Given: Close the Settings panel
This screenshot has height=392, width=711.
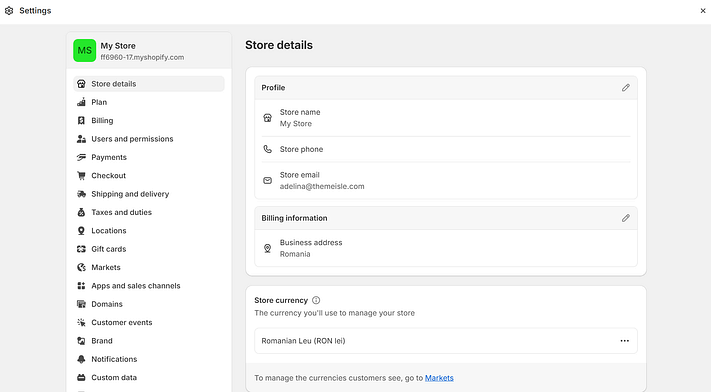Looking at the screenshot, I should (703, 10).
